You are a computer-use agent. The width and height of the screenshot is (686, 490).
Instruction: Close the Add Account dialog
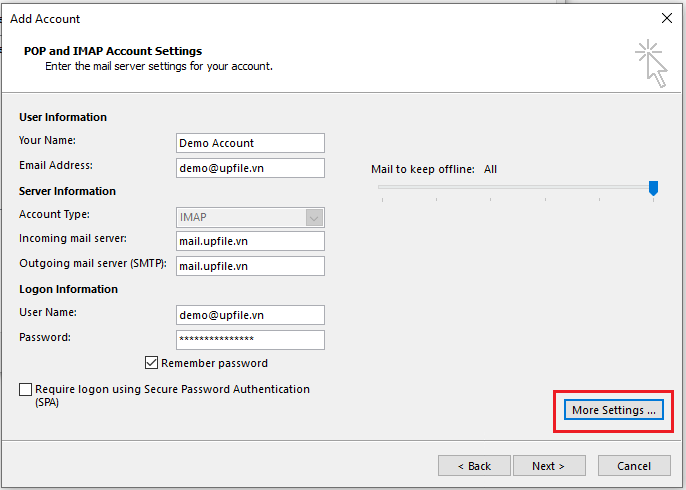pos(666,18)
